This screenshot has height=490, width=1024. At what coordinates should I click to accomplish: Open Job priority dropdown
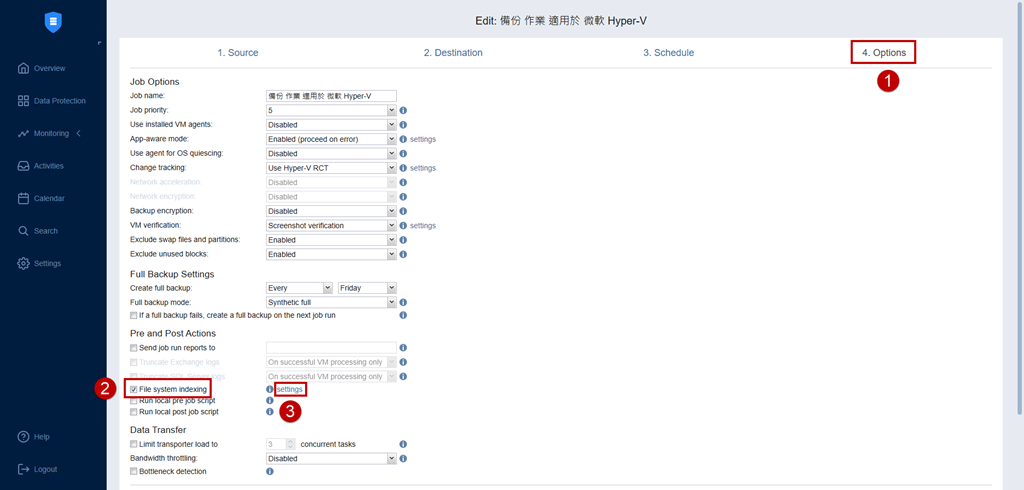331,110
